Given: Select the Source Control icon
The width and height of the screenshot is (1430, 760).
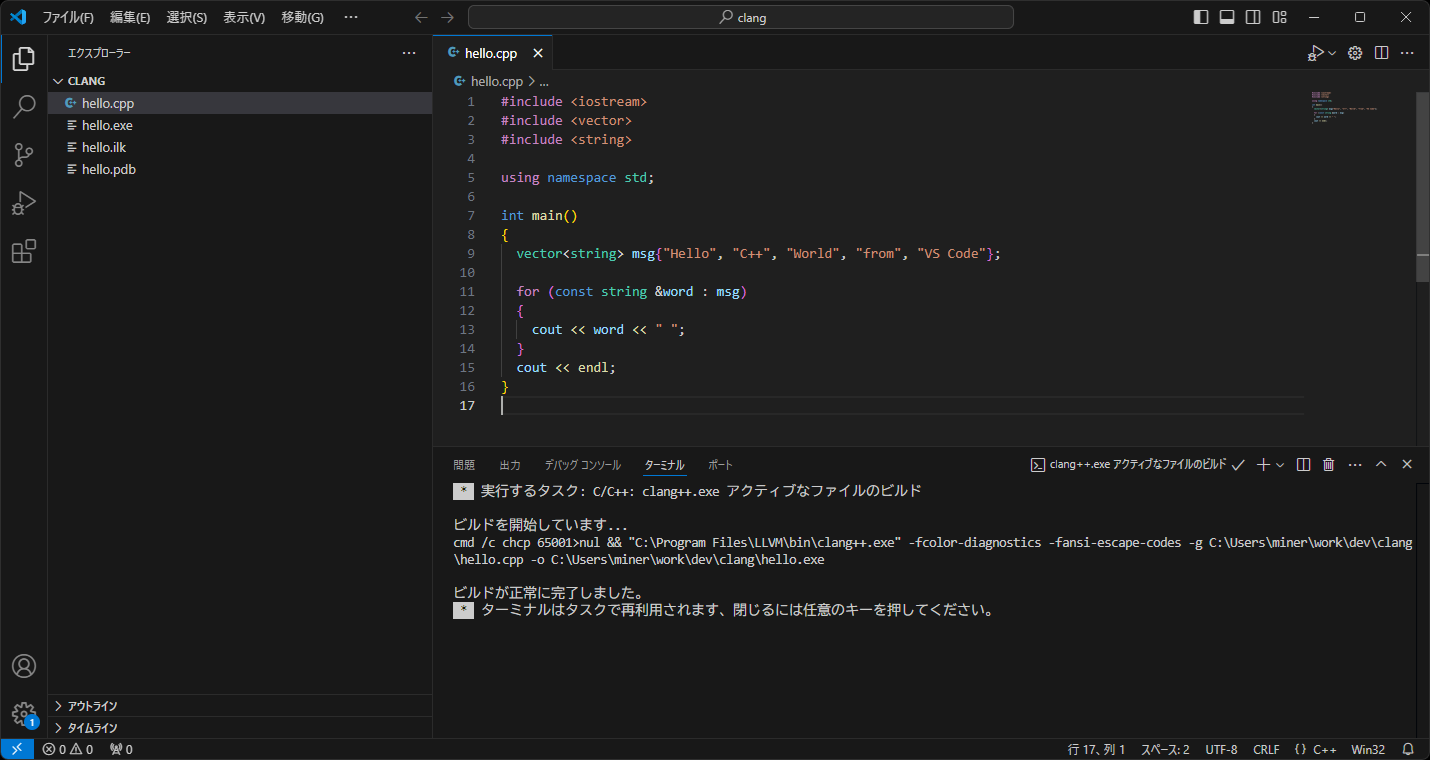Looking at the screenshot, I should point(23,155).
